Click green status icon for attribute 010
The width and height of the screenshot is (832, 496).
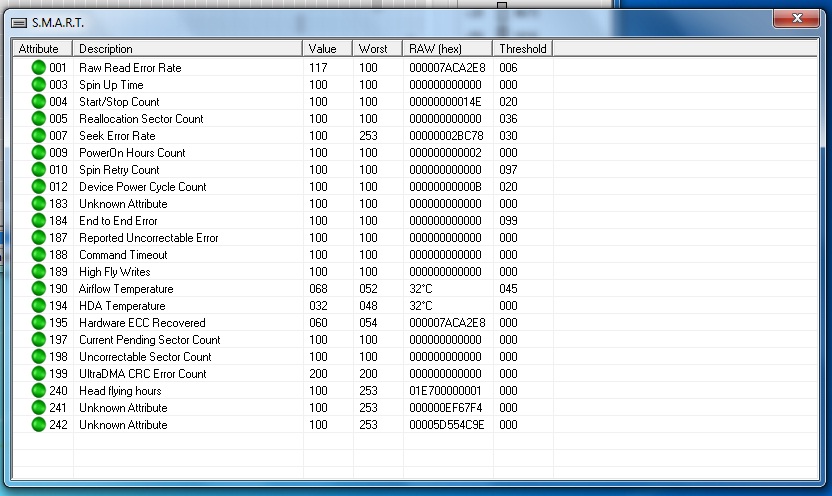[39, 169]
